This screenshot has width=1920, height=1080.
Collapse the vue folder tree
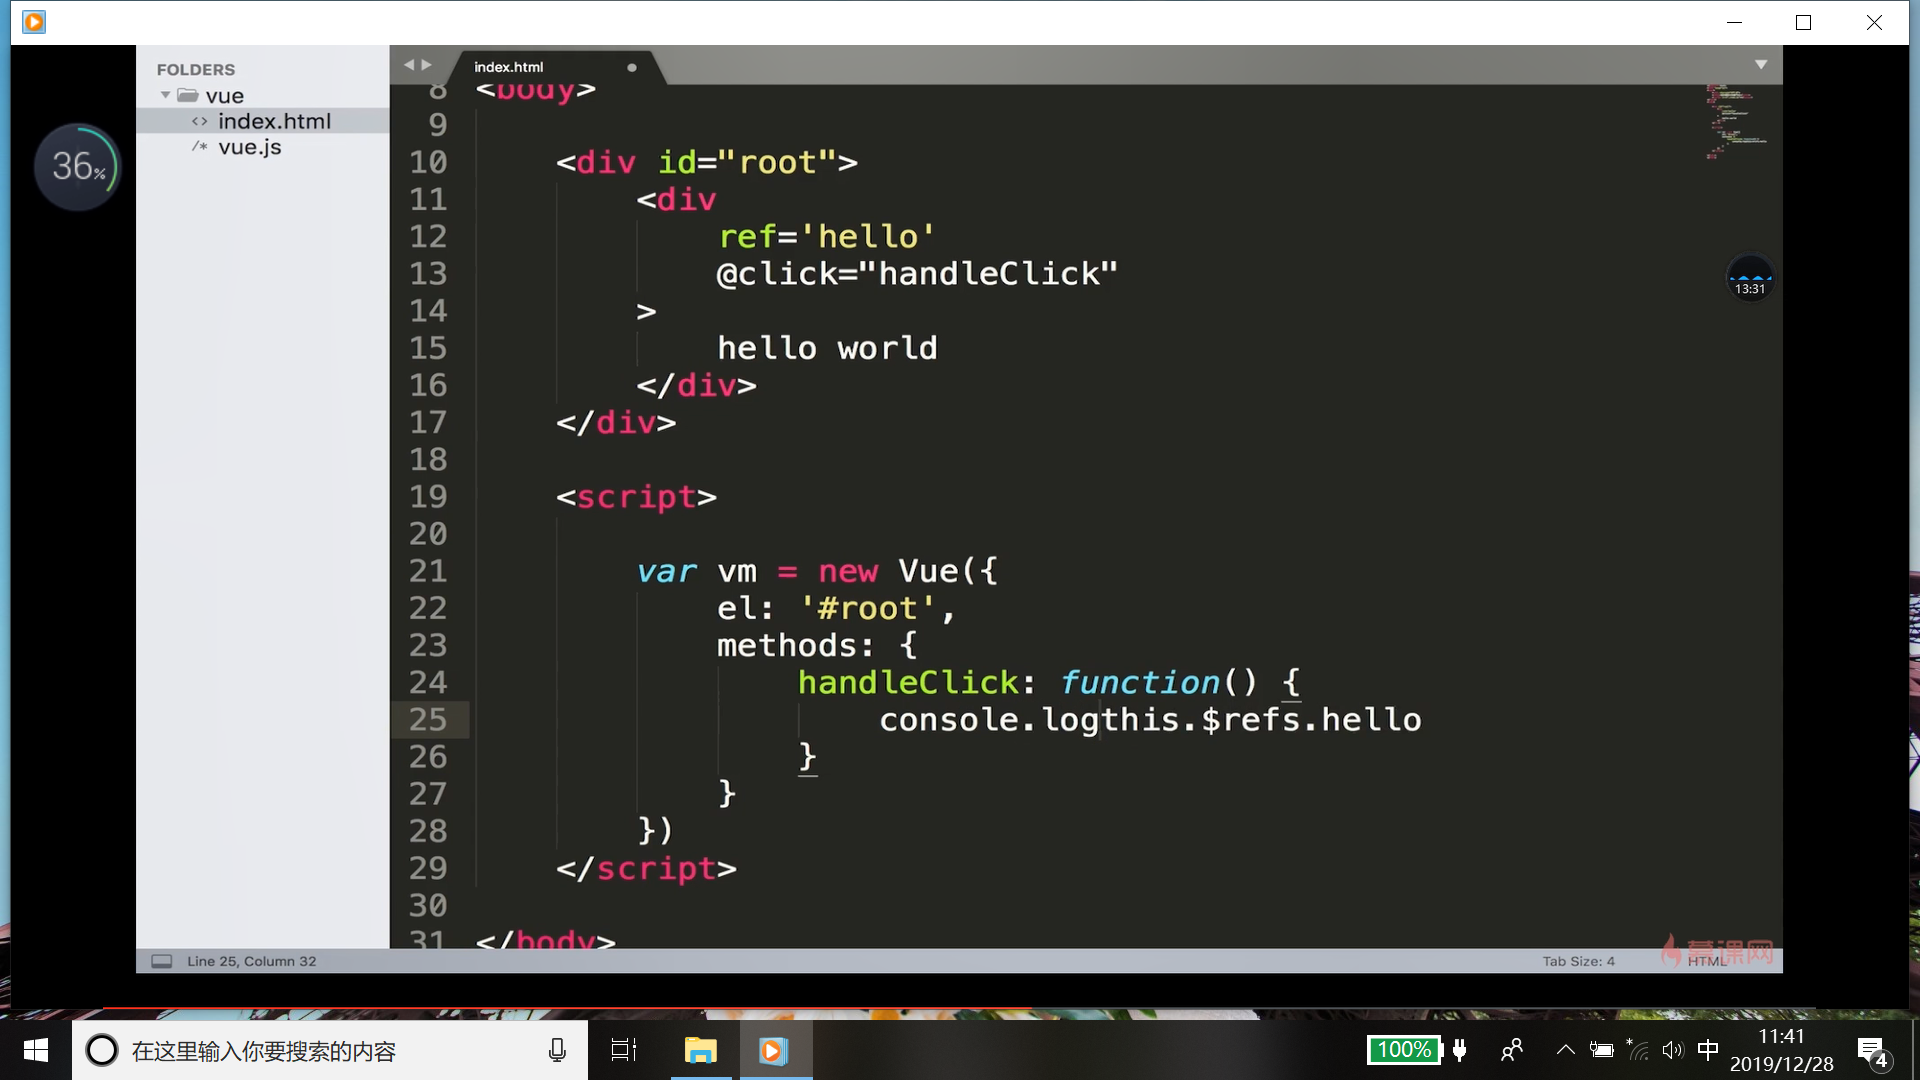pyautogui.click(x=166, y=95)
